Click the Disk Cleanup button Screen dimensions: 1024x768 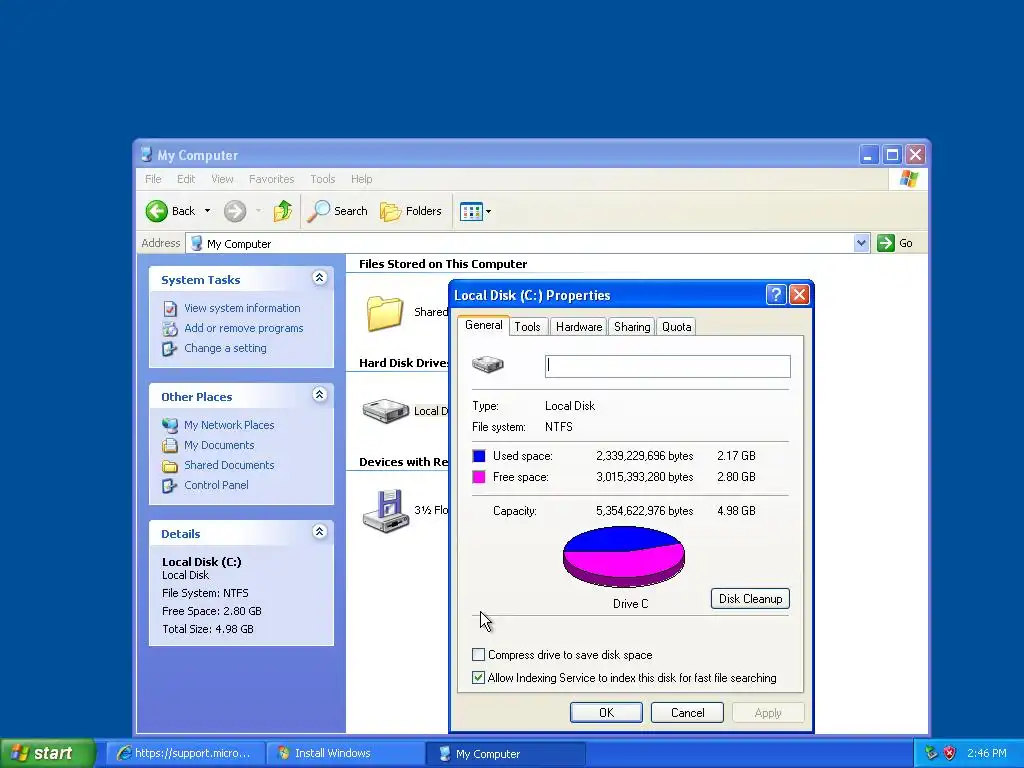[x=750, y=599]
